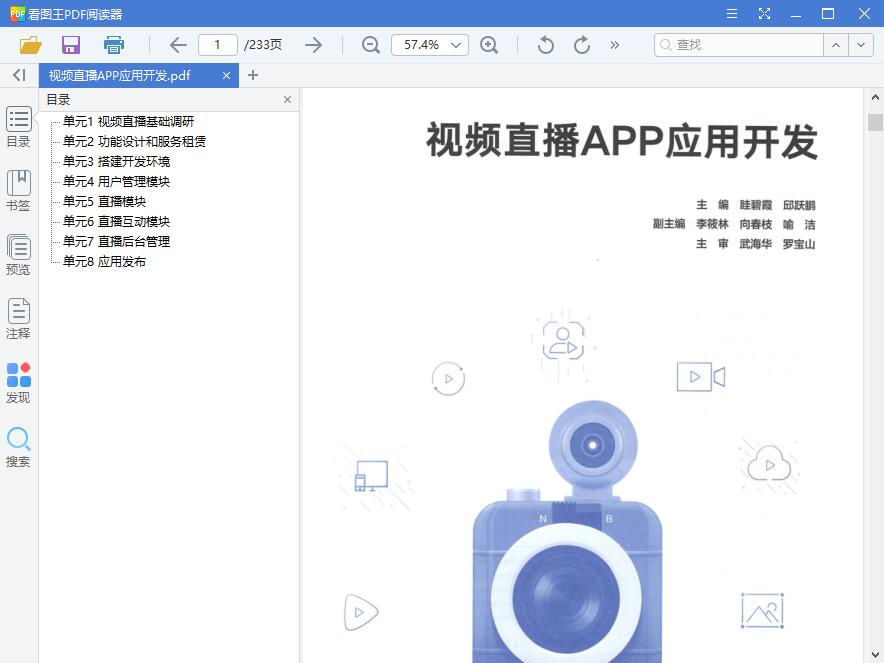Viewport: 884px width, 663px height.
Task: Print the document via the printer icon
Action: (113, 44)
